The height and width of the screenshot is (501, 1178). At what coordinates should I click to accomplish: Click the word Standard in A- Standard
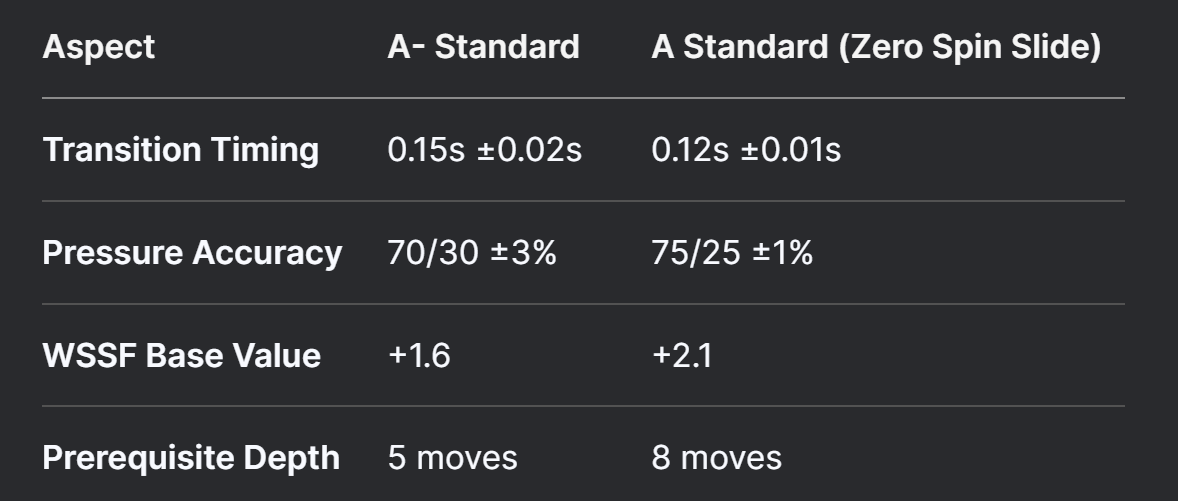click(507, 47)
